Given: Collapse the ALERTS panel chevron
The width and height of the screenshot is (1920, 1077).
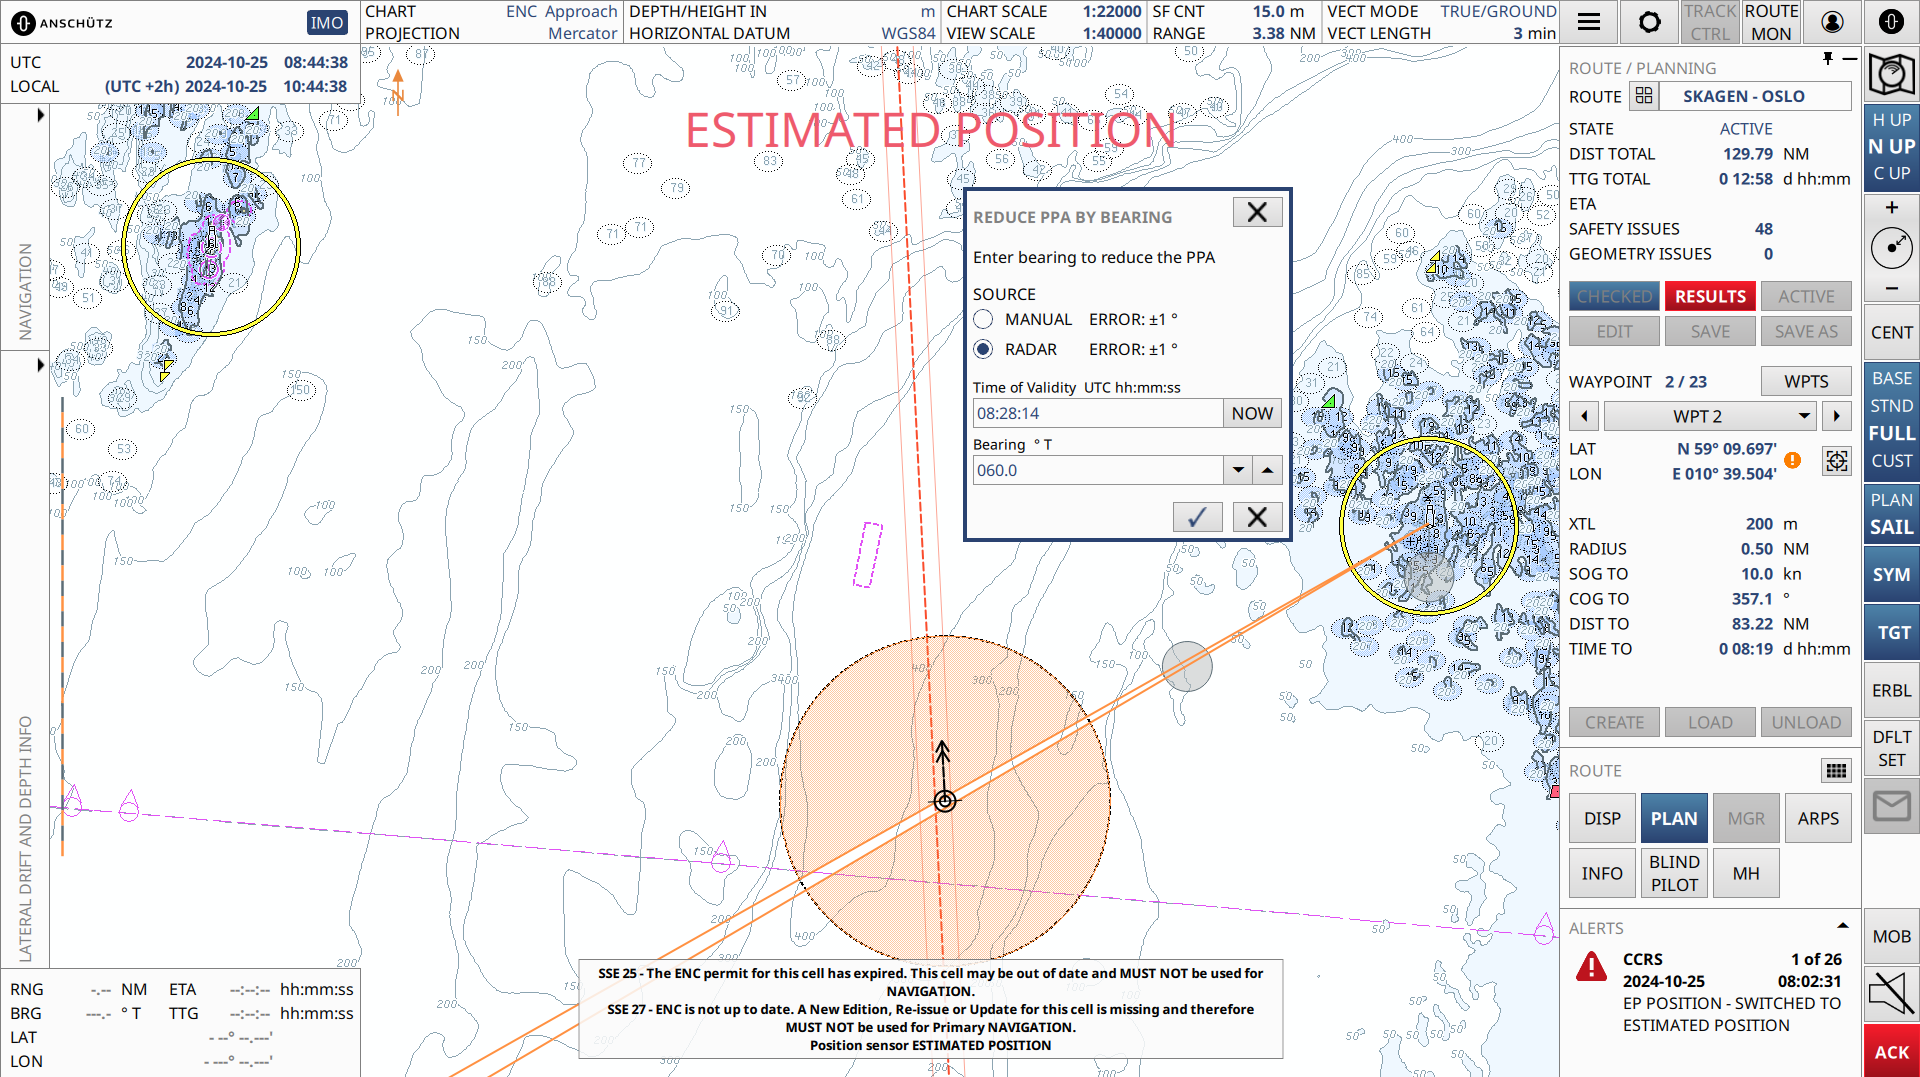Looking at the screenshot, I should (1843, 926).
